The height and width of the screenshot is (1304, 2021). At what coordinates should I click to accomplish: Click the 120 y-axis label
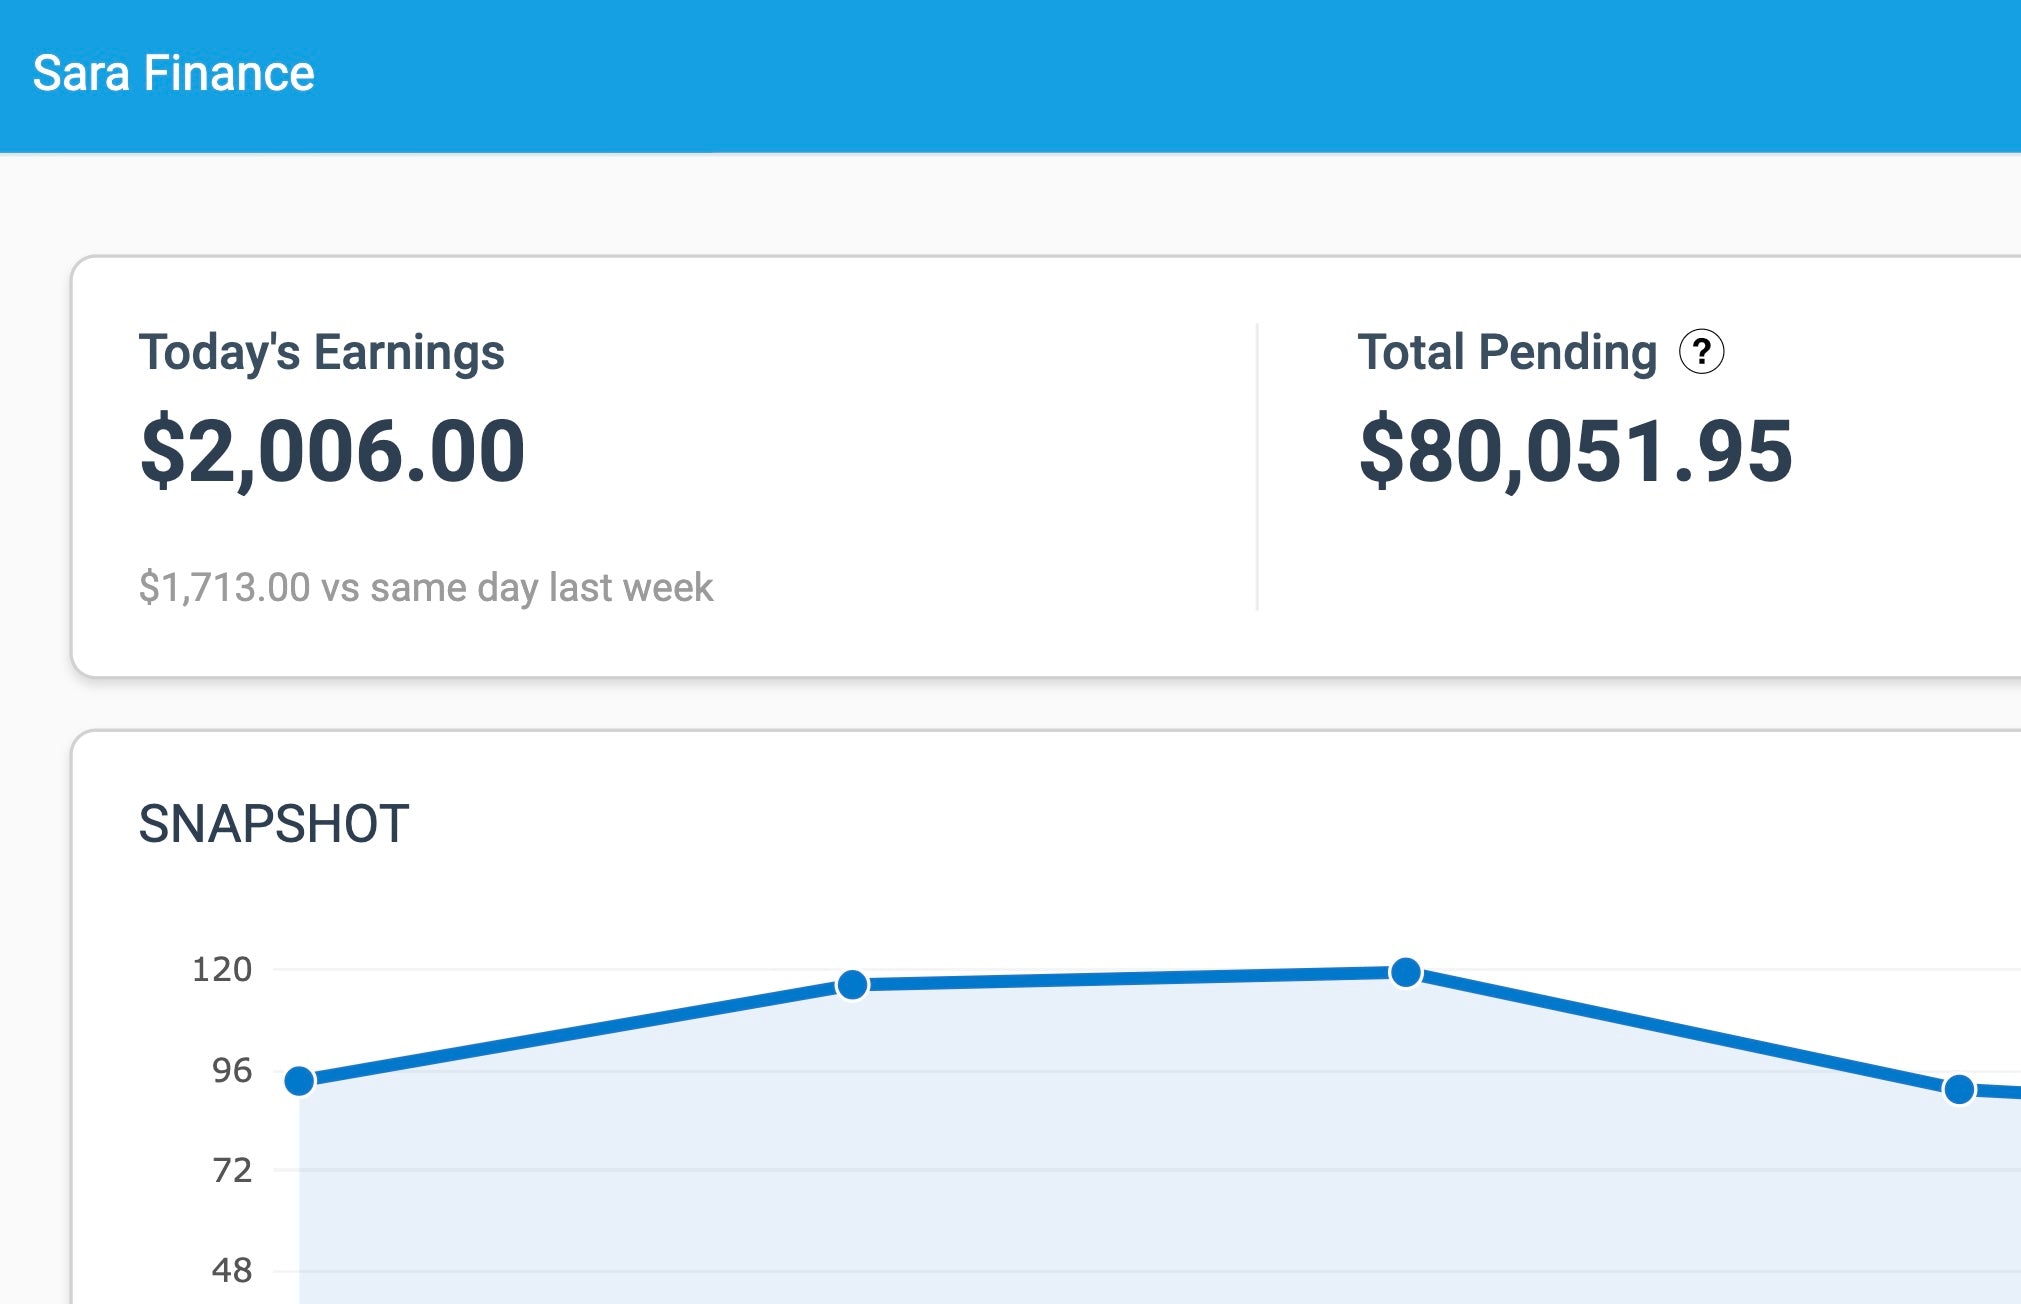(222, 969)
